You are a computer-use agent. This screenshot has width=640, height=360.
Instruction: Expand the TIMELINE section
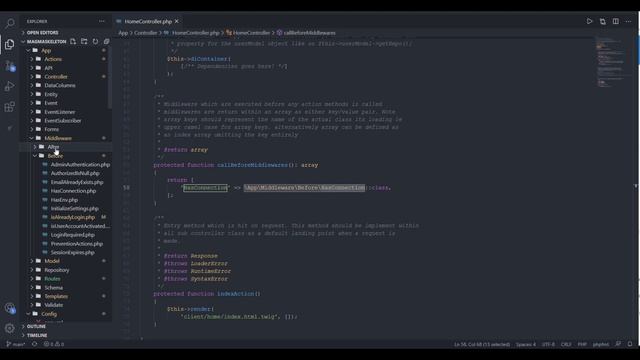[37, 335]
